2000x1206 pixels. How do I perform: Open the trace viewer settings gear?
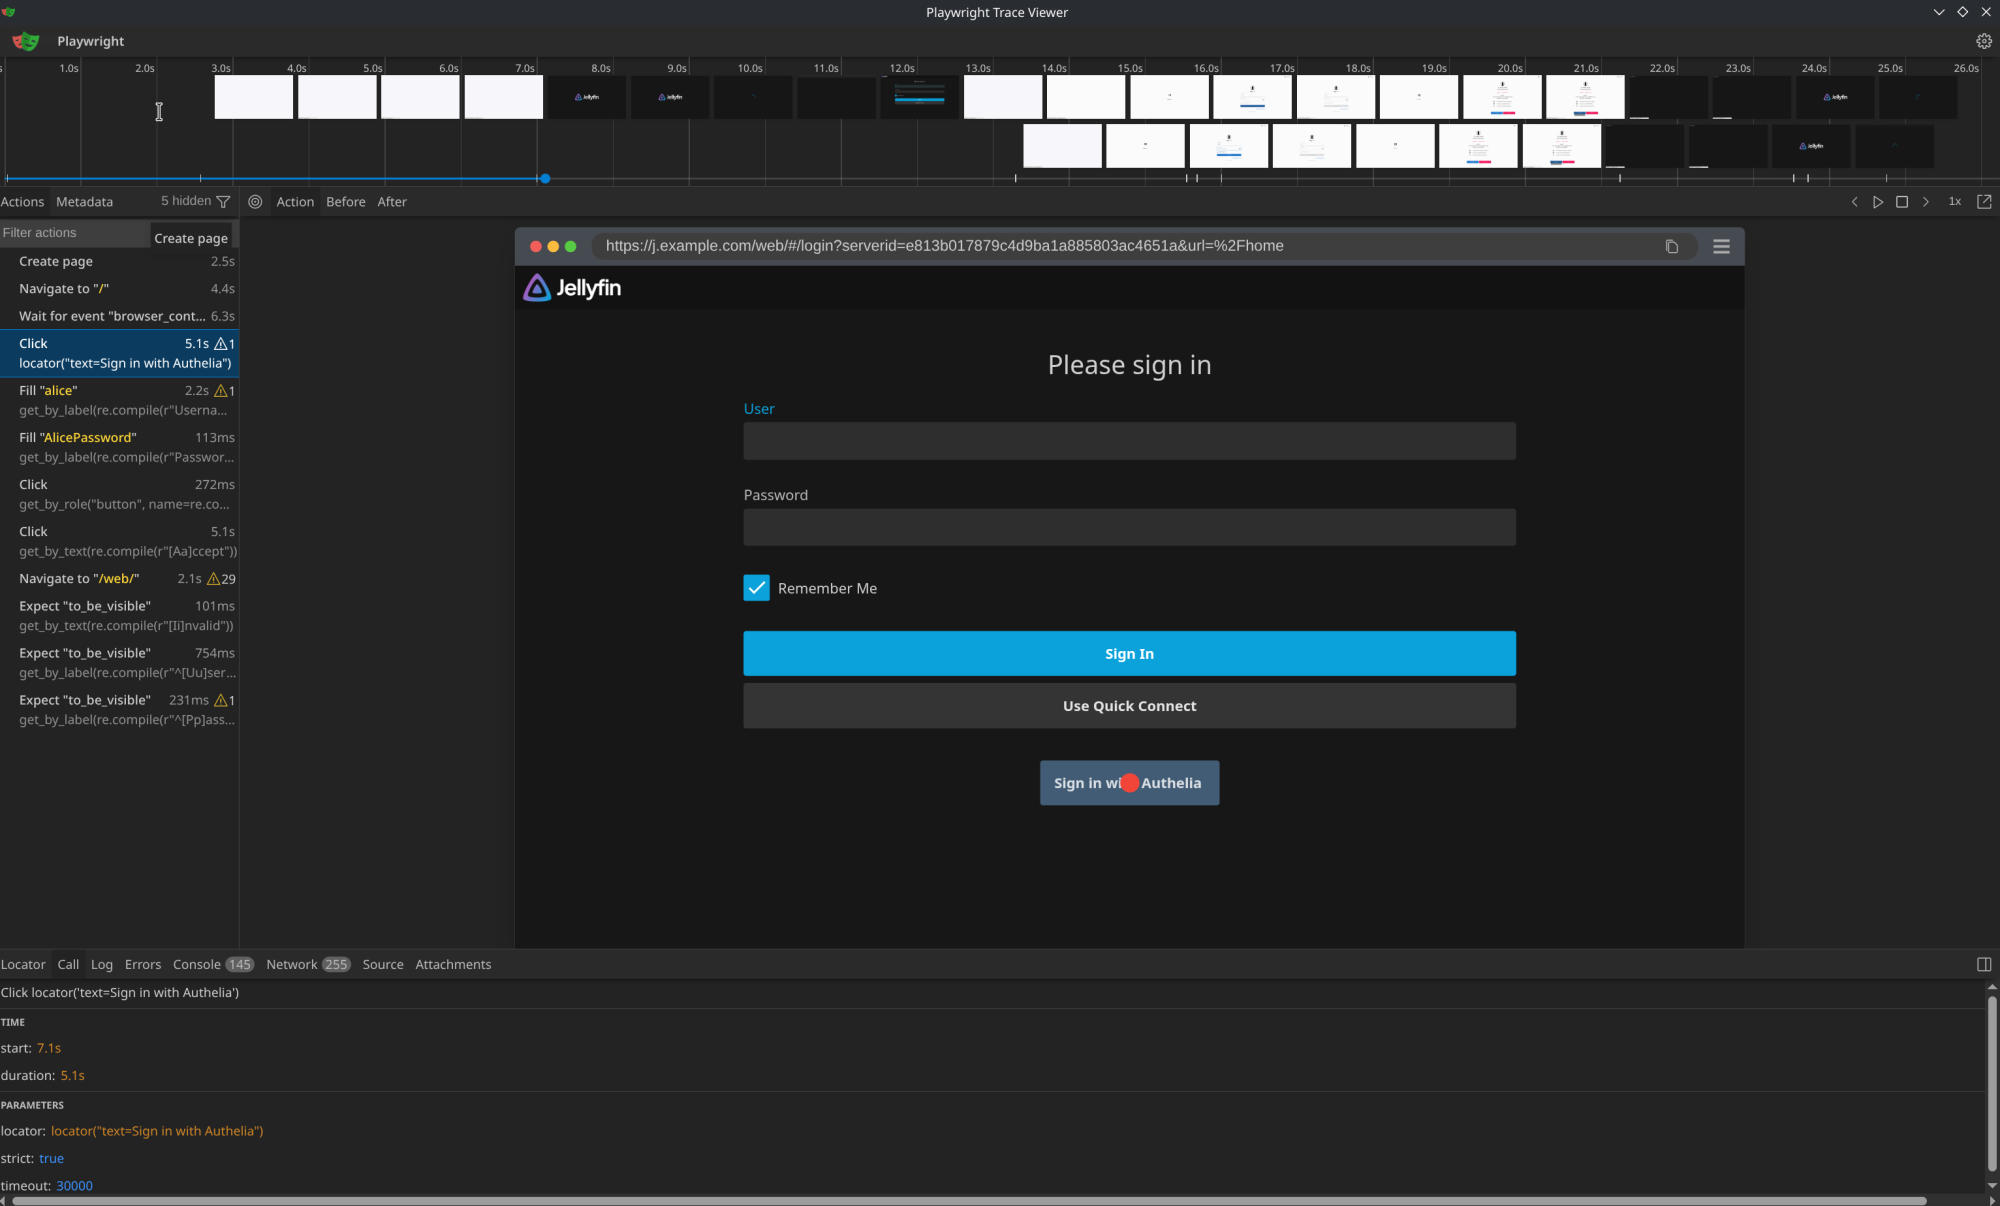coord(1984,41)
